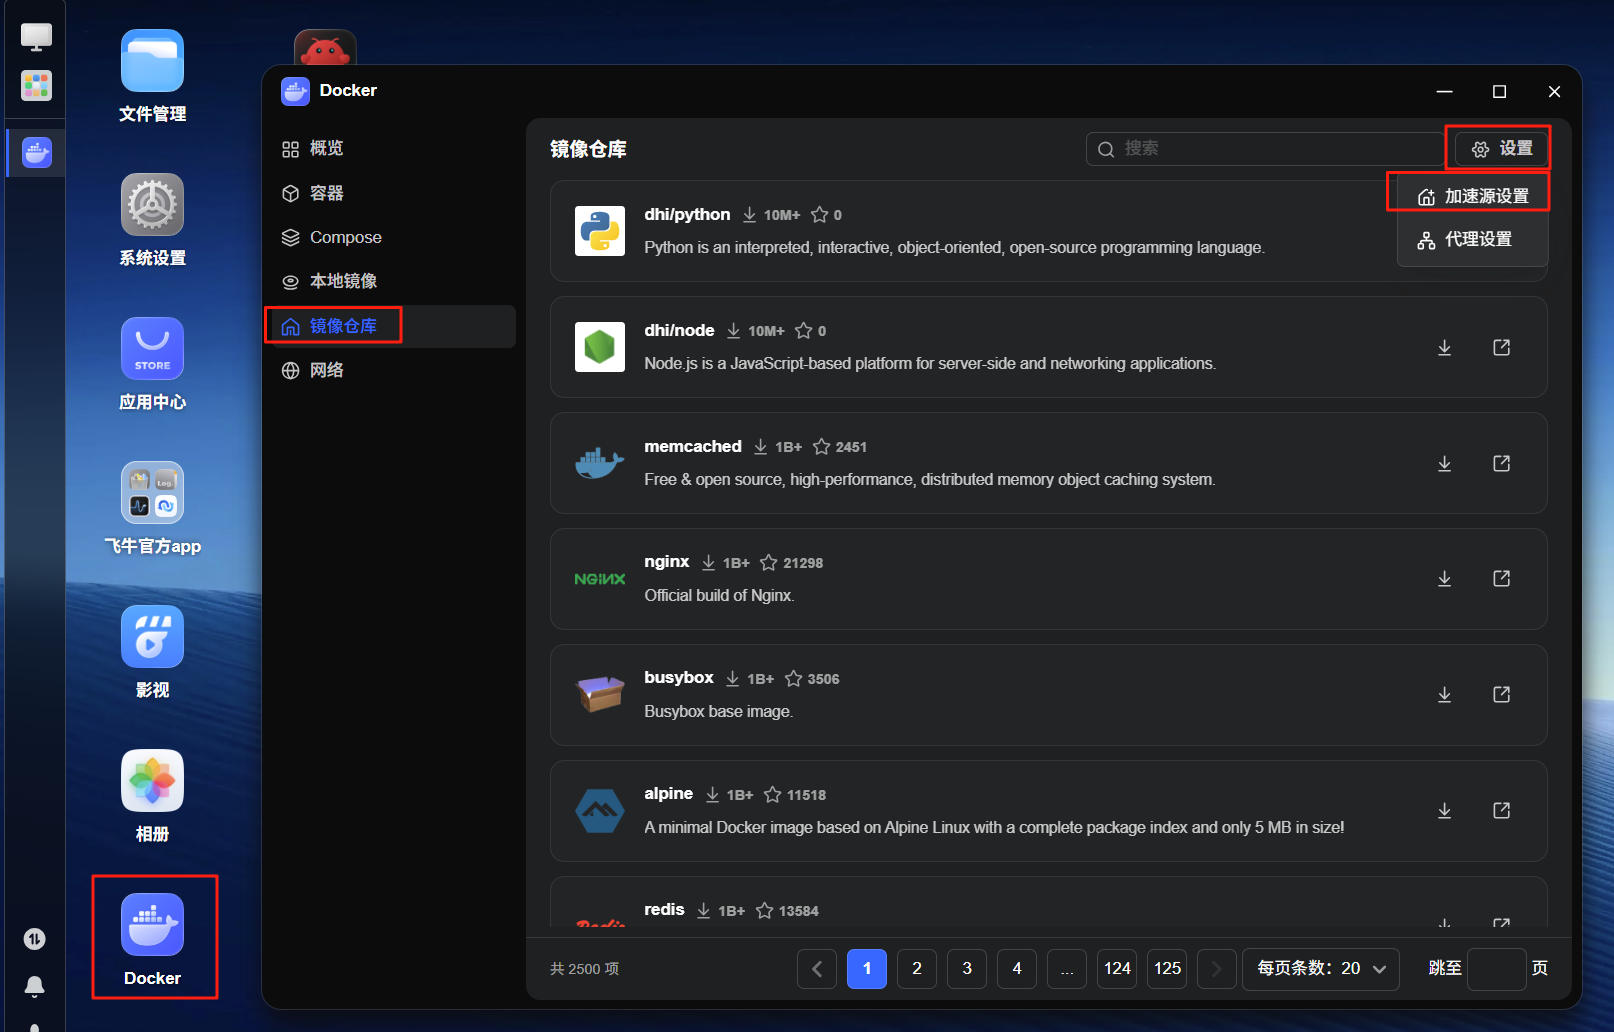Select the Docker icon in the taskbar
The height and width of the screenshot is (1032, 1614).
click(x=37, y=153)
